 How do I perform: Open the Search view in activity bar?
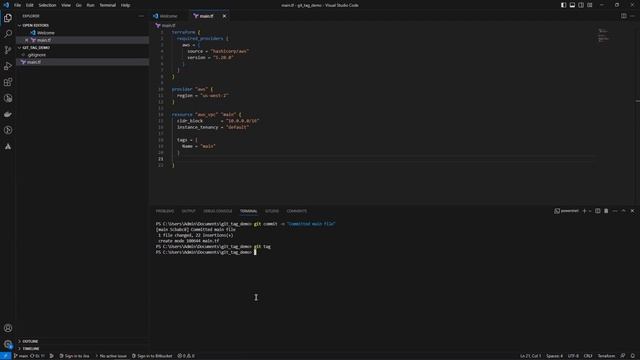(x=8, y=34)
